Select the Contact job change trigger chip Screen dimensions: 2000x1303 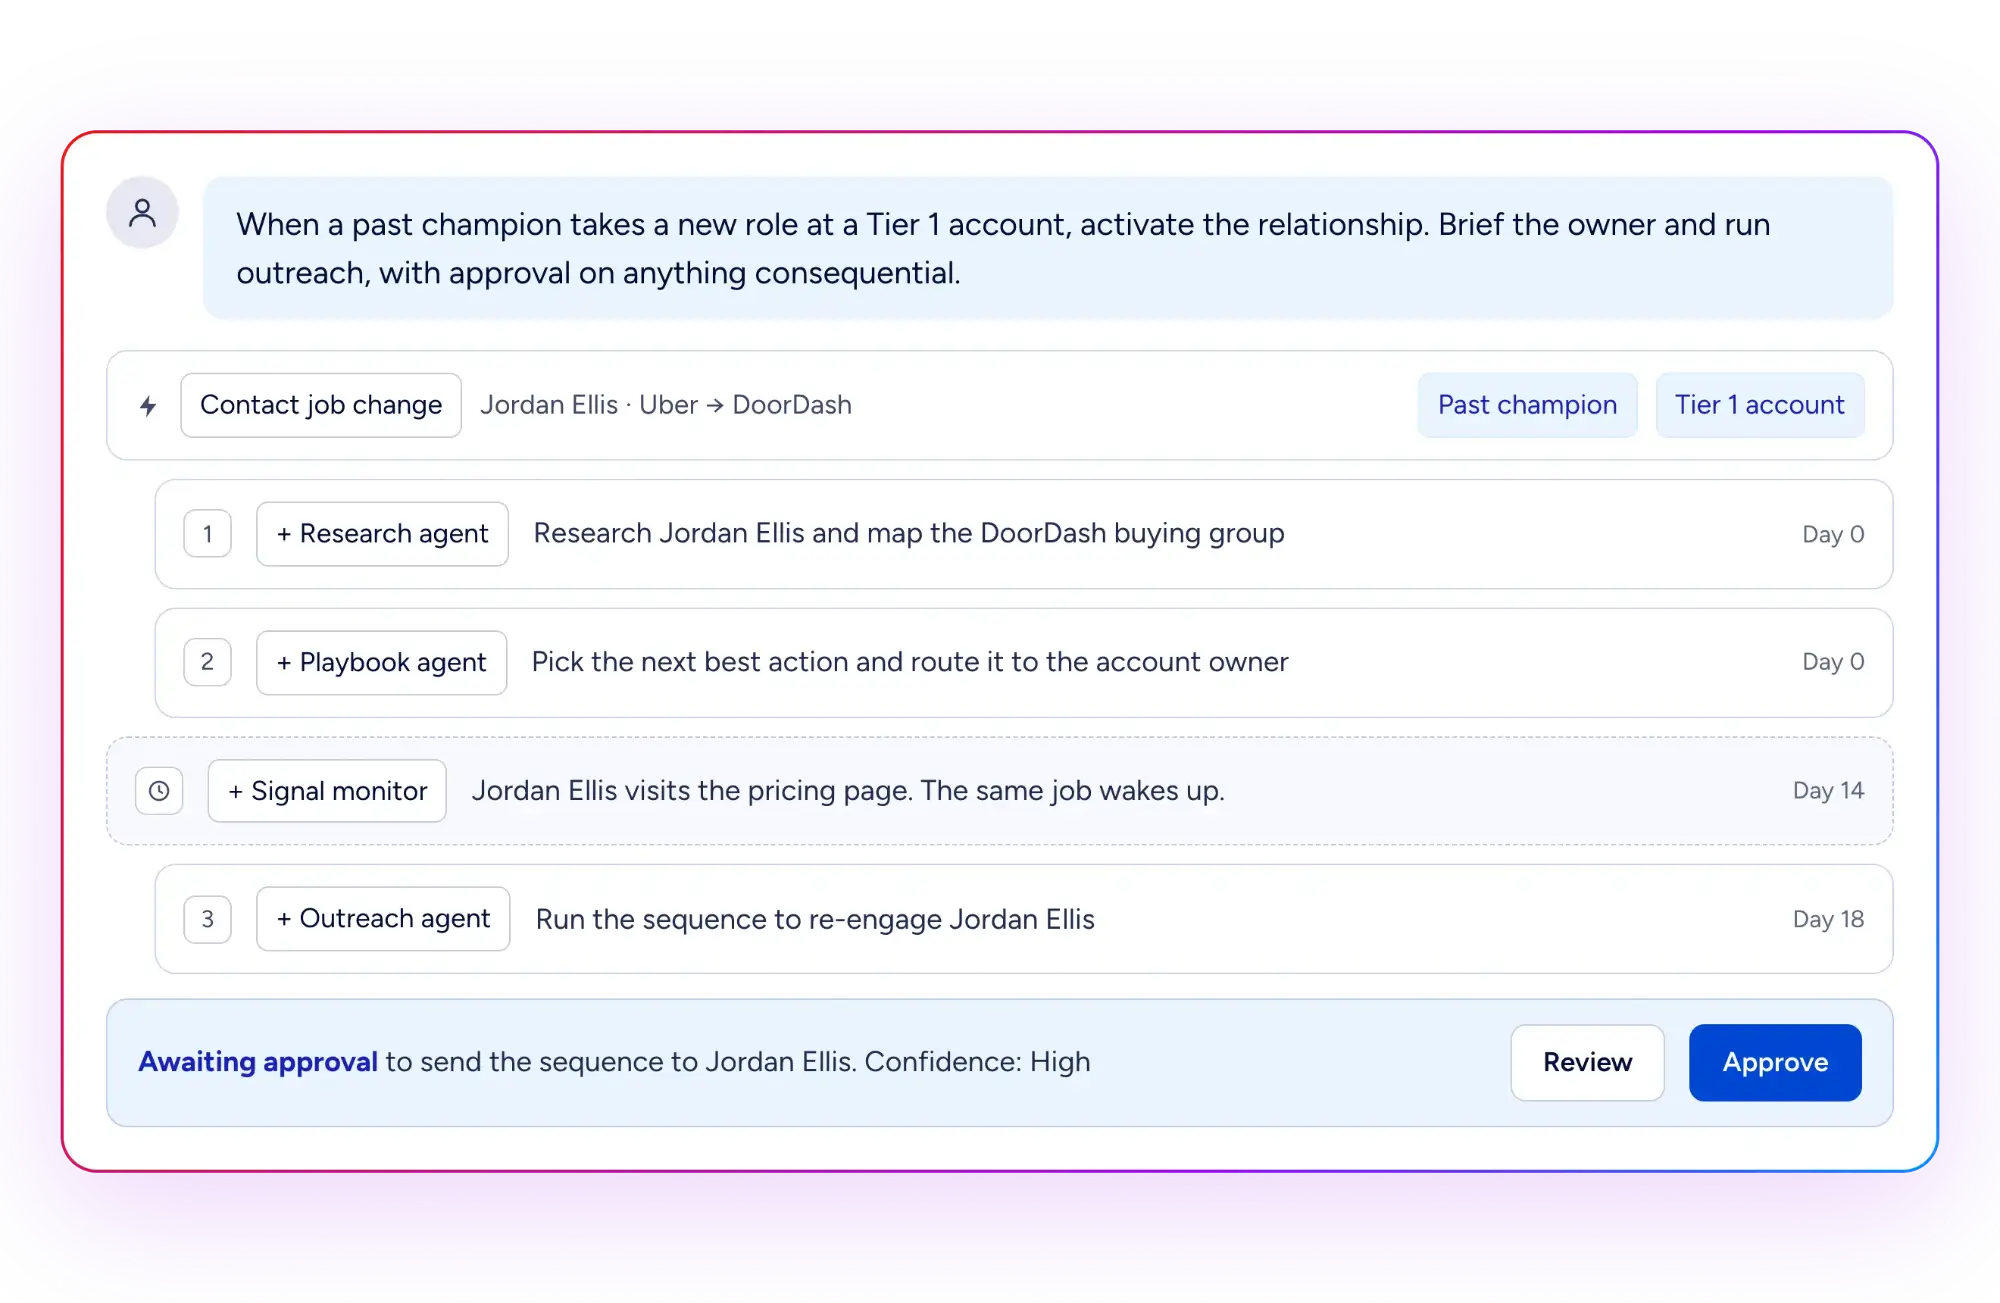(x=321, y=405)
